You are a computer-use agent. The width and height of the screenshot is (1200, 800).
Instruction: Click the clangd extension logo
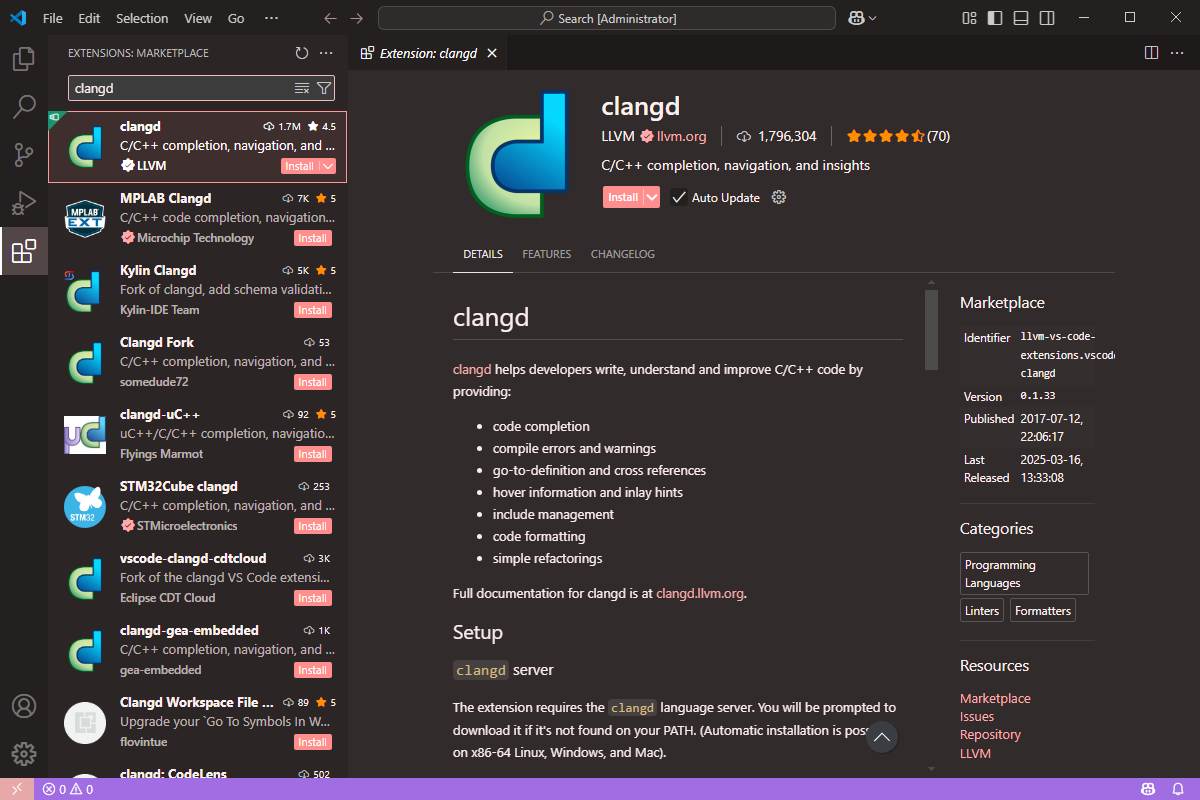point(517,153)
